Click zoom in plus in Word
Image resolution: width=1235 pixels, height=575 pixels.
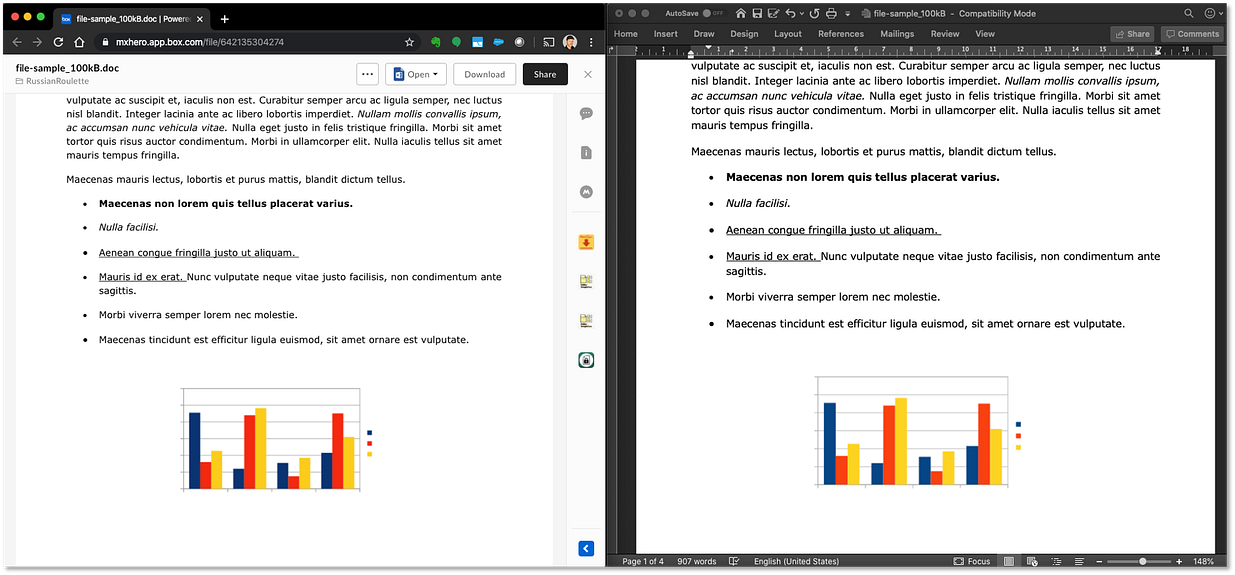pos(1179,562)
